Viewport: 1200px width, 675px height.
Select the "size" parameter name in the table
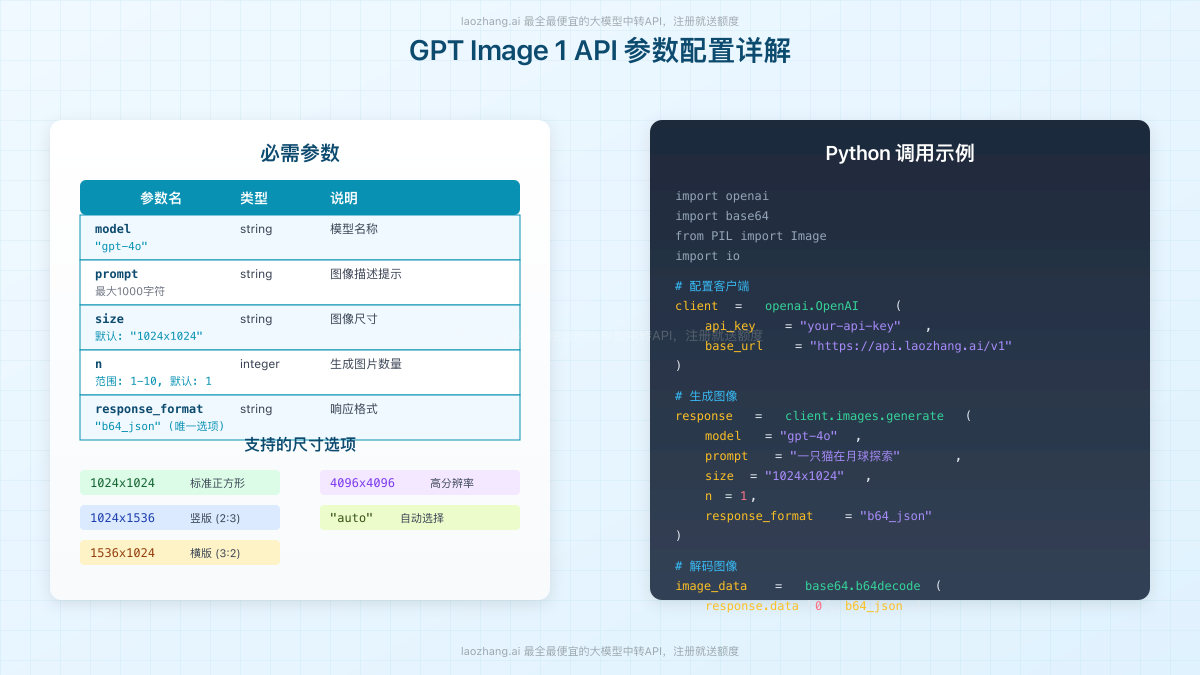pyautogui.click(x=109, y=319)
